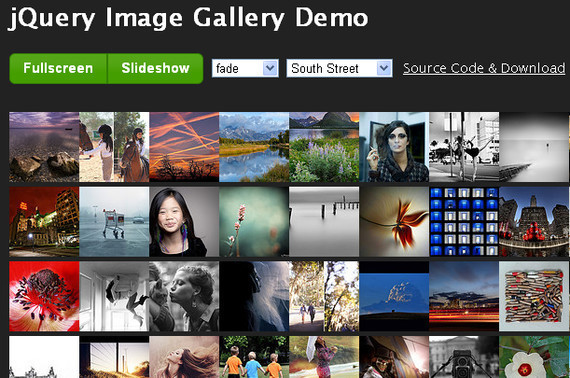Open the smiling girl portrait thumbnail
The width and height of the screenshot is (570, 378).
[x=184, y=222]
